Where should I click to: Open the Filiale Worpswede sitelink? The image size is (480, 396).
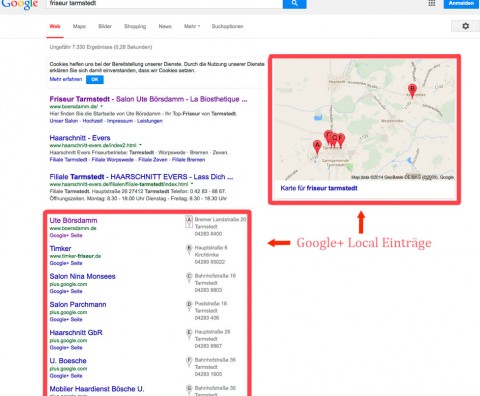113,160
